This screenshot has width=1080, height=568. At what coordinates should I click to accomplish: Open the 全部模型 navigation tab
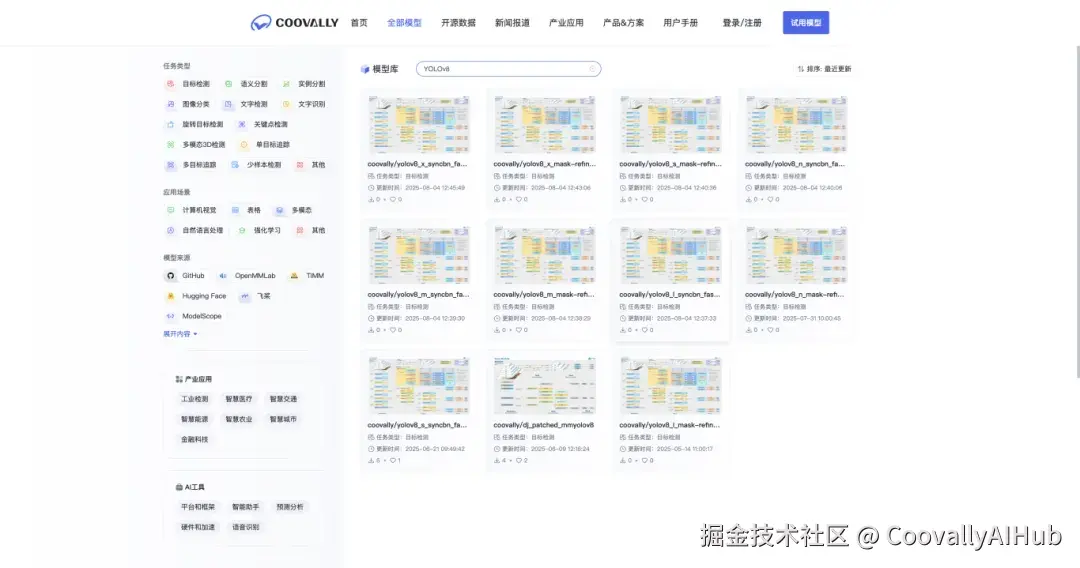coord(404,23)
